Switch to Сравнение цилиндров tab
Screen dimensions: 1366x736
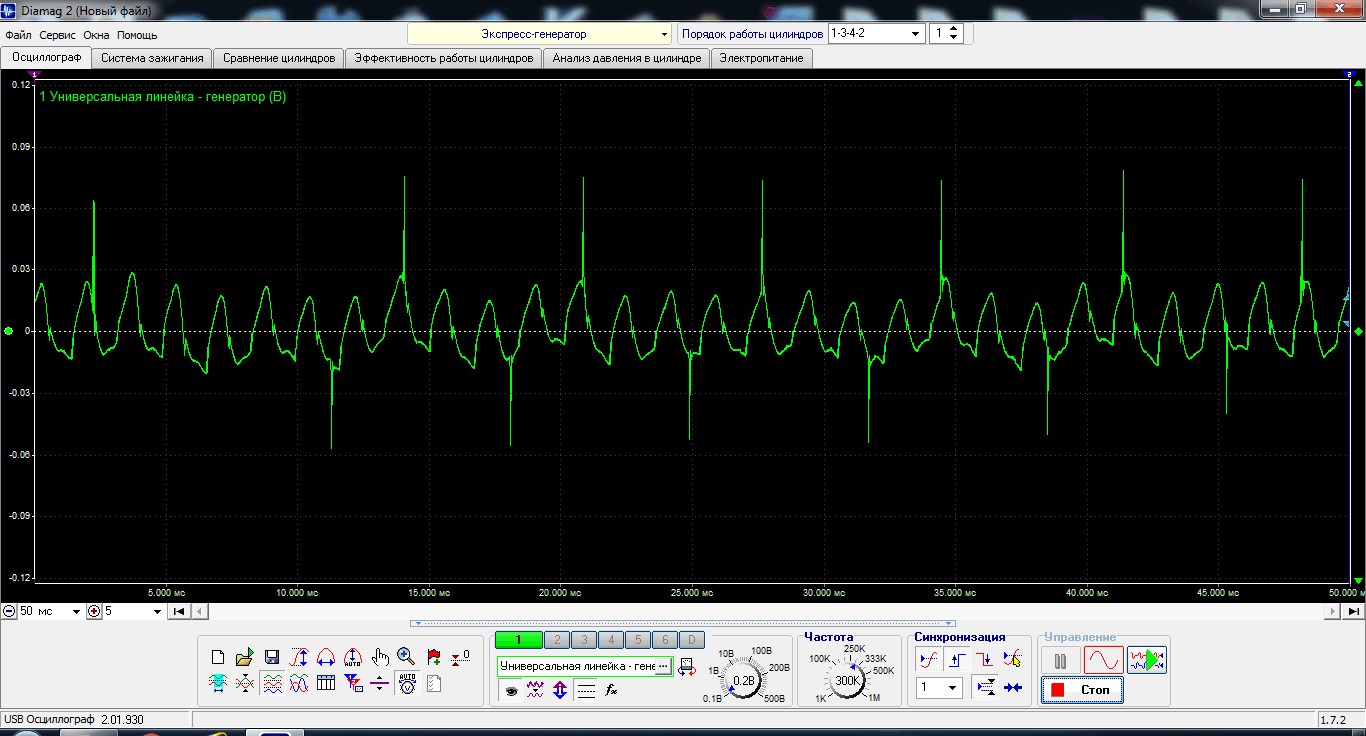279,58
